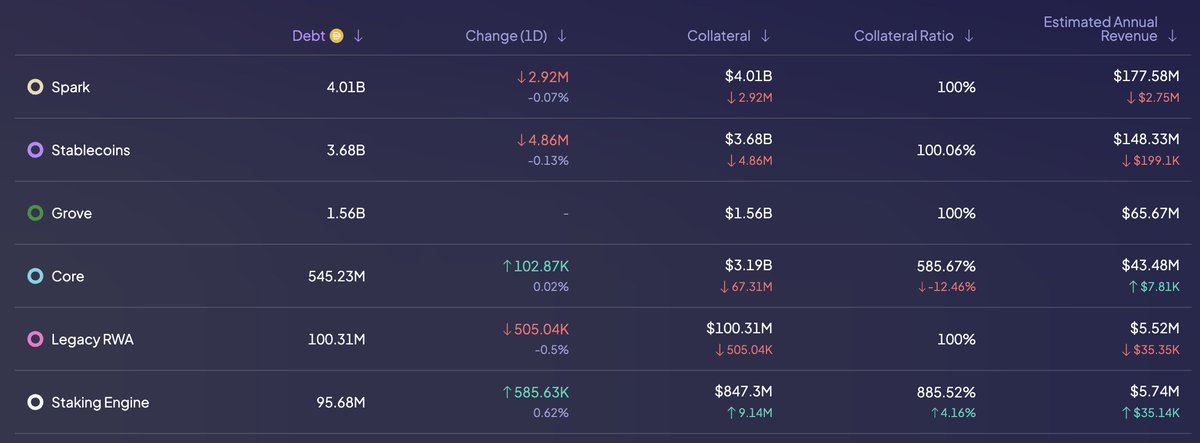
Task: Click the Stablecoins purple ring icon
Action: [35, 150]
